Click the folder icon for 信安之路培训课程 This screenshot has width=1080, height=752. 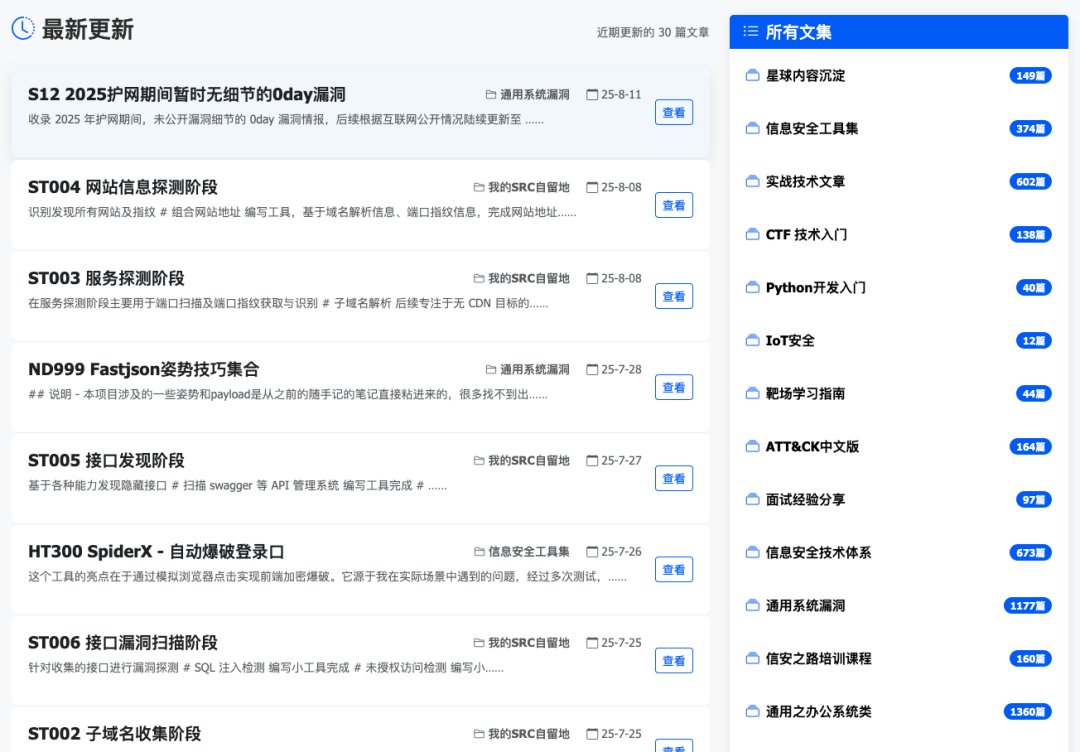(x=753, y=658)
